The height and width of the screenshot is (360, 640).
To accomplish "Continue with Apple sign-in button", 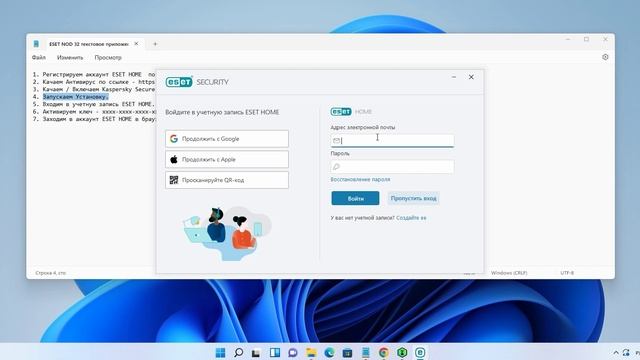I will coord(227,160).
